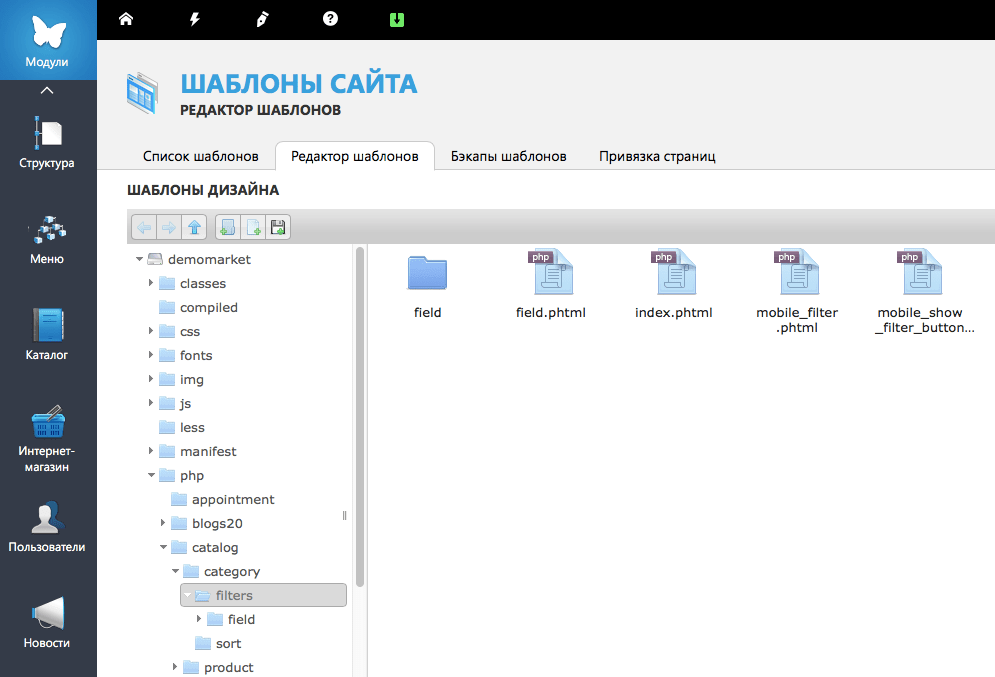Select the field folder in file pane
The height and width of the screenshot is (677, 995).
pos(427,286)
